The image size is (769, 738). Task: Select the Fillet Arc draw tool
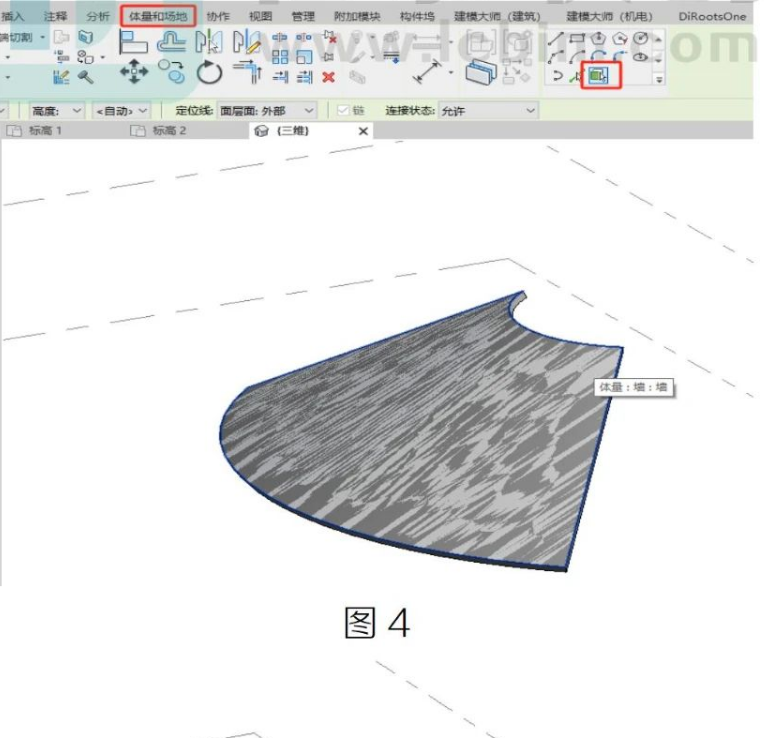pos(620,57)
